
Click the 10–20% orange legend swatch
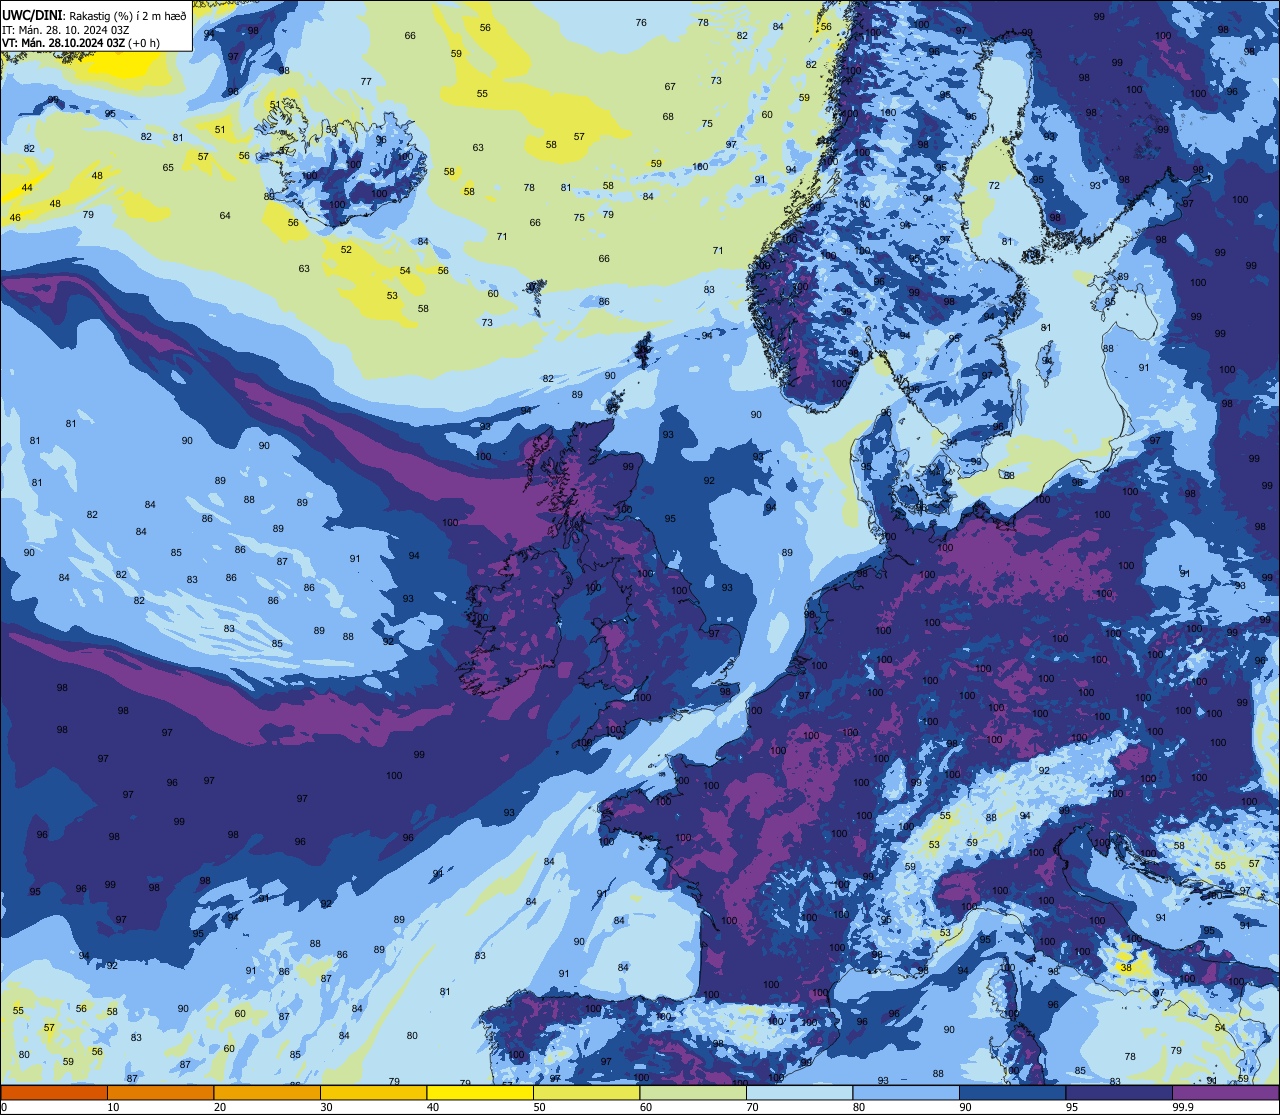coord(160,1092)
